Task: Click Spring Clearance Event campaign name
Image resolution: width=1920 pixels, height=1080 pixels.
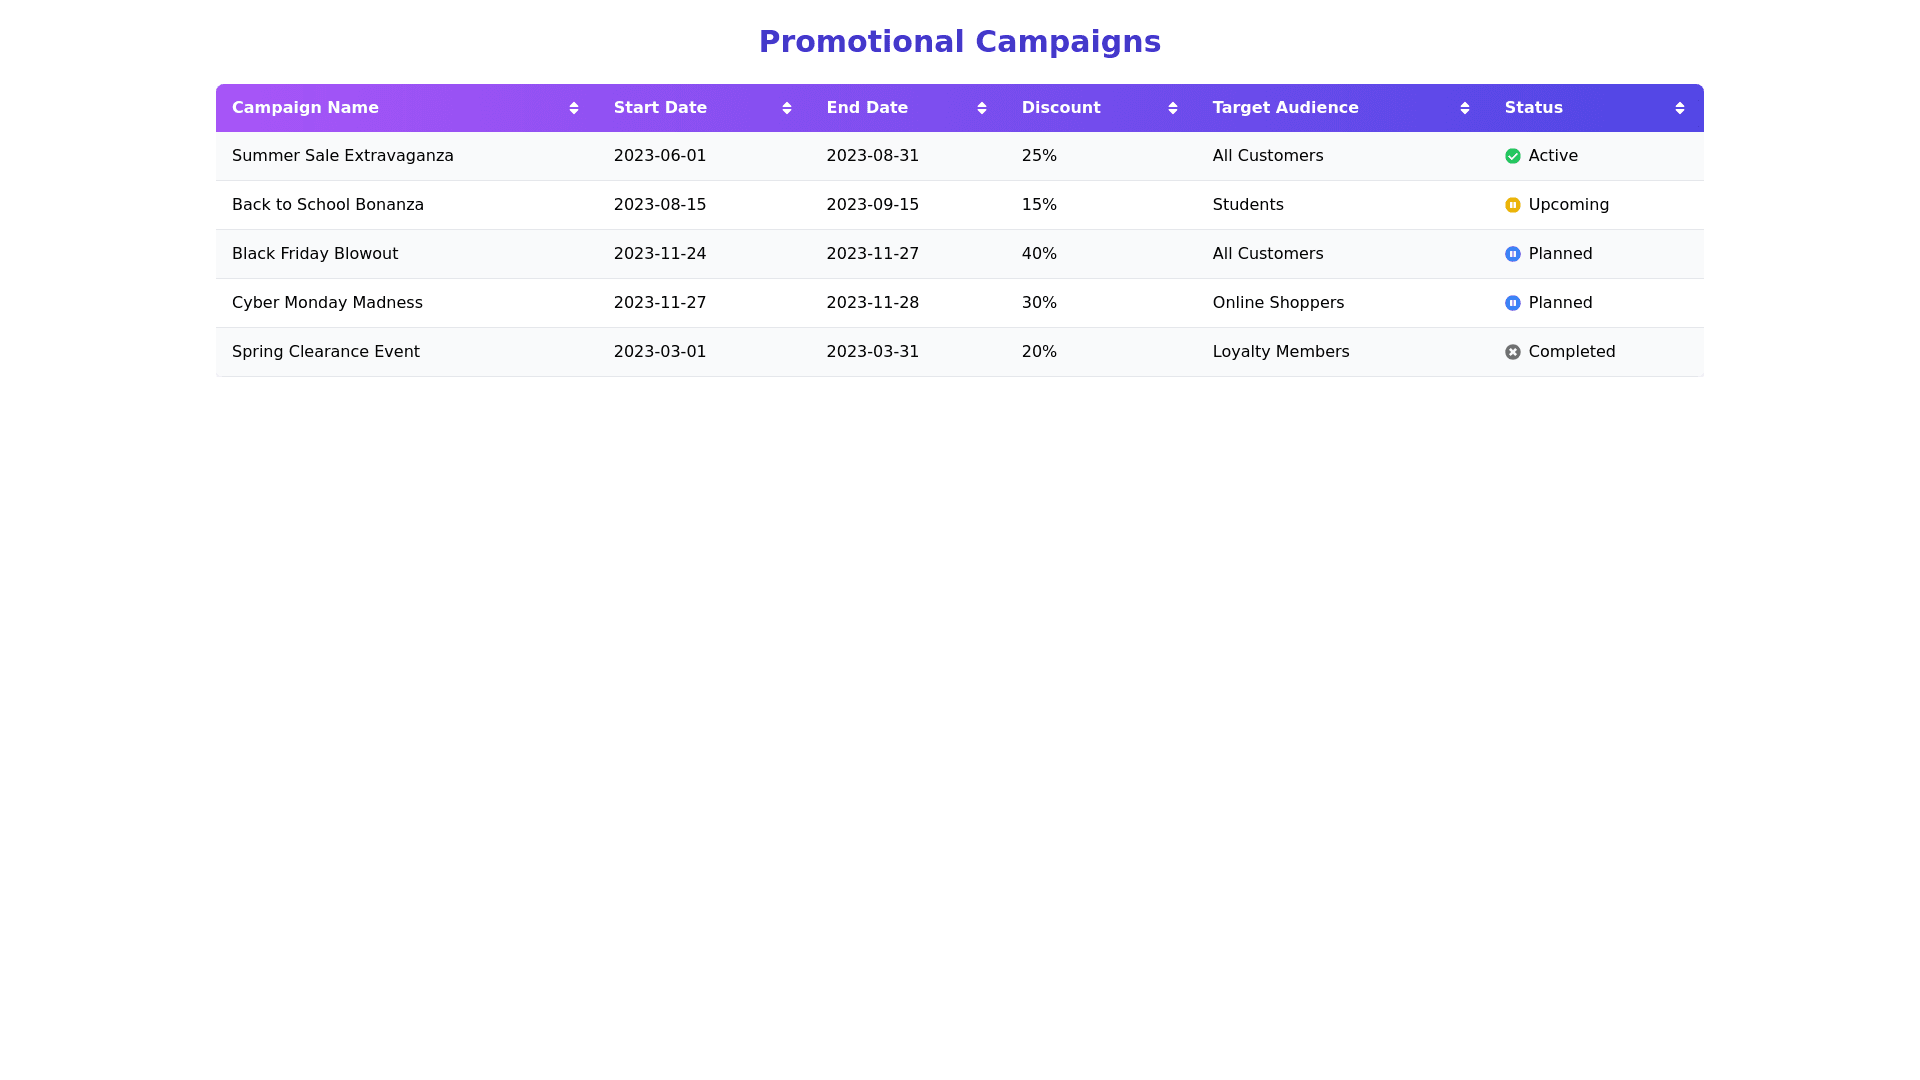Action: [326, 352]
